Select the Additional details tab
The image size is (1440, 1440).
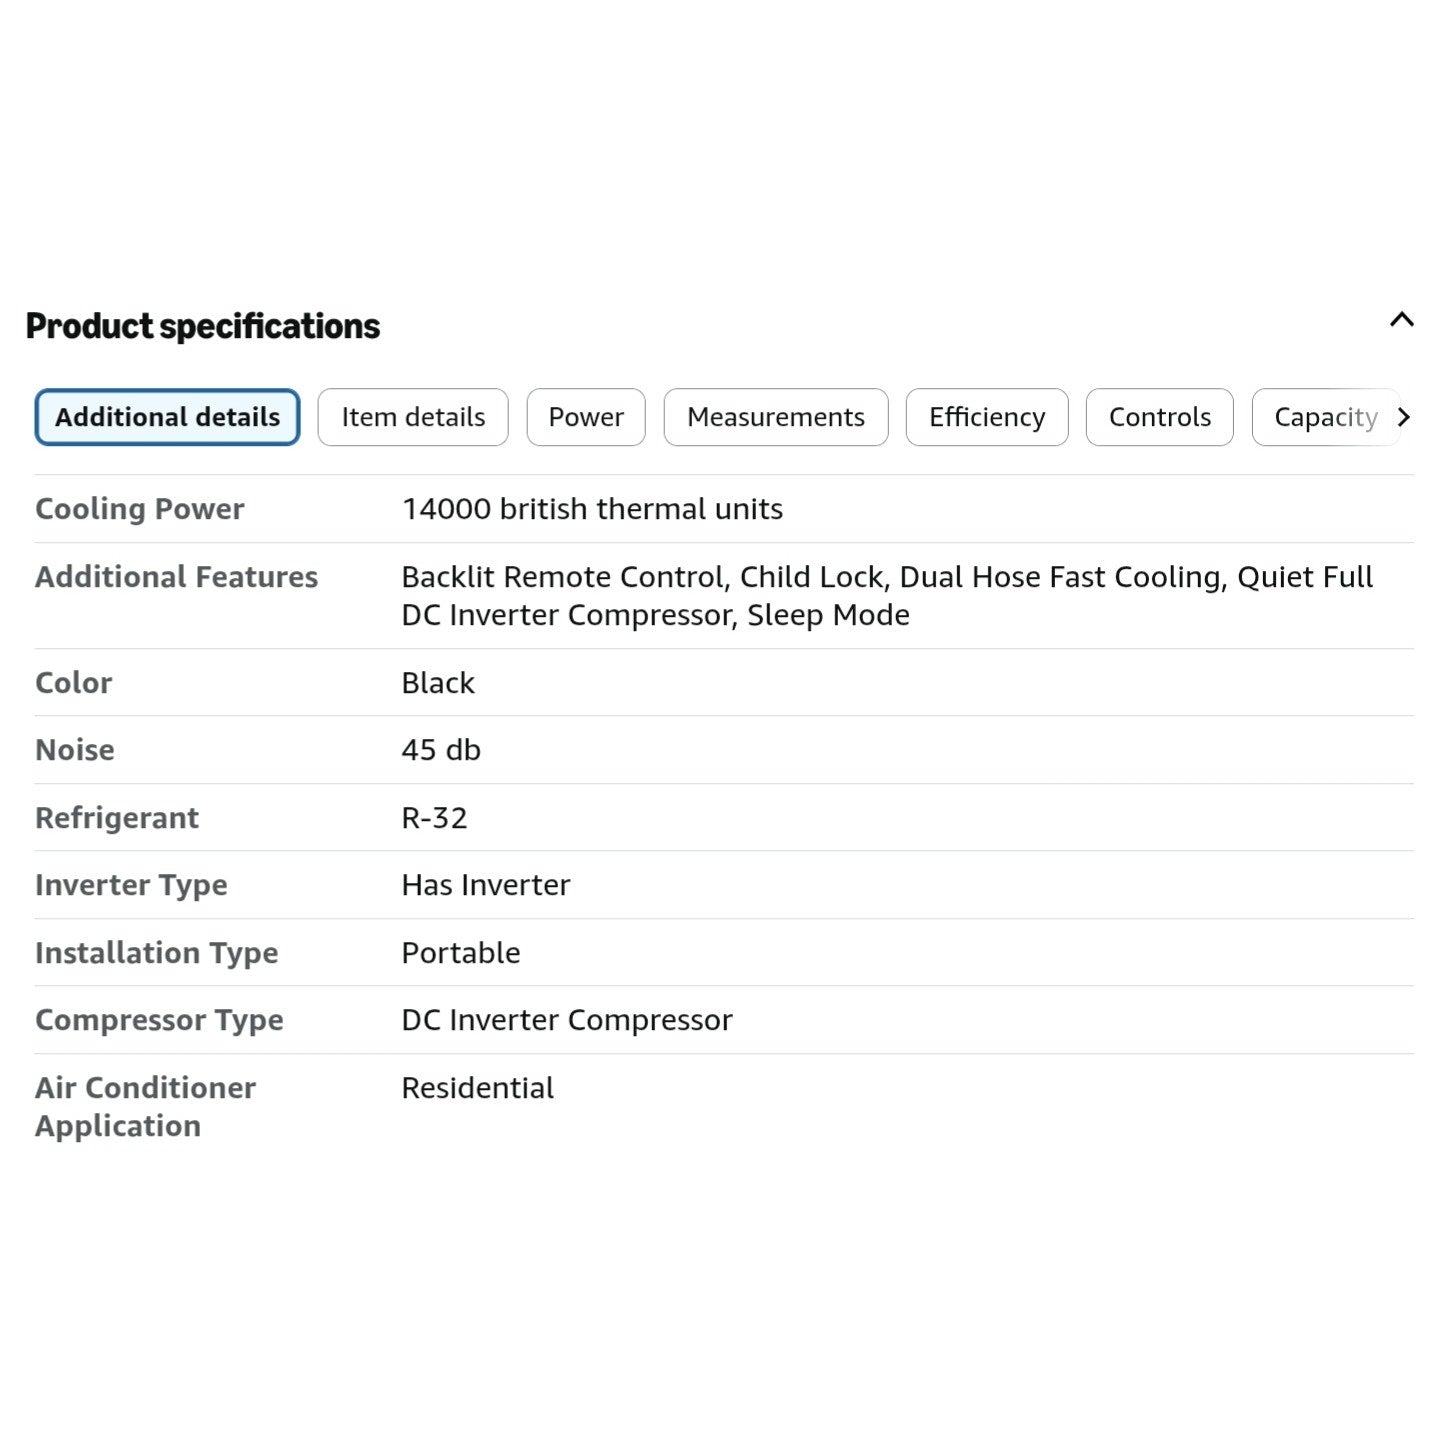167,417
